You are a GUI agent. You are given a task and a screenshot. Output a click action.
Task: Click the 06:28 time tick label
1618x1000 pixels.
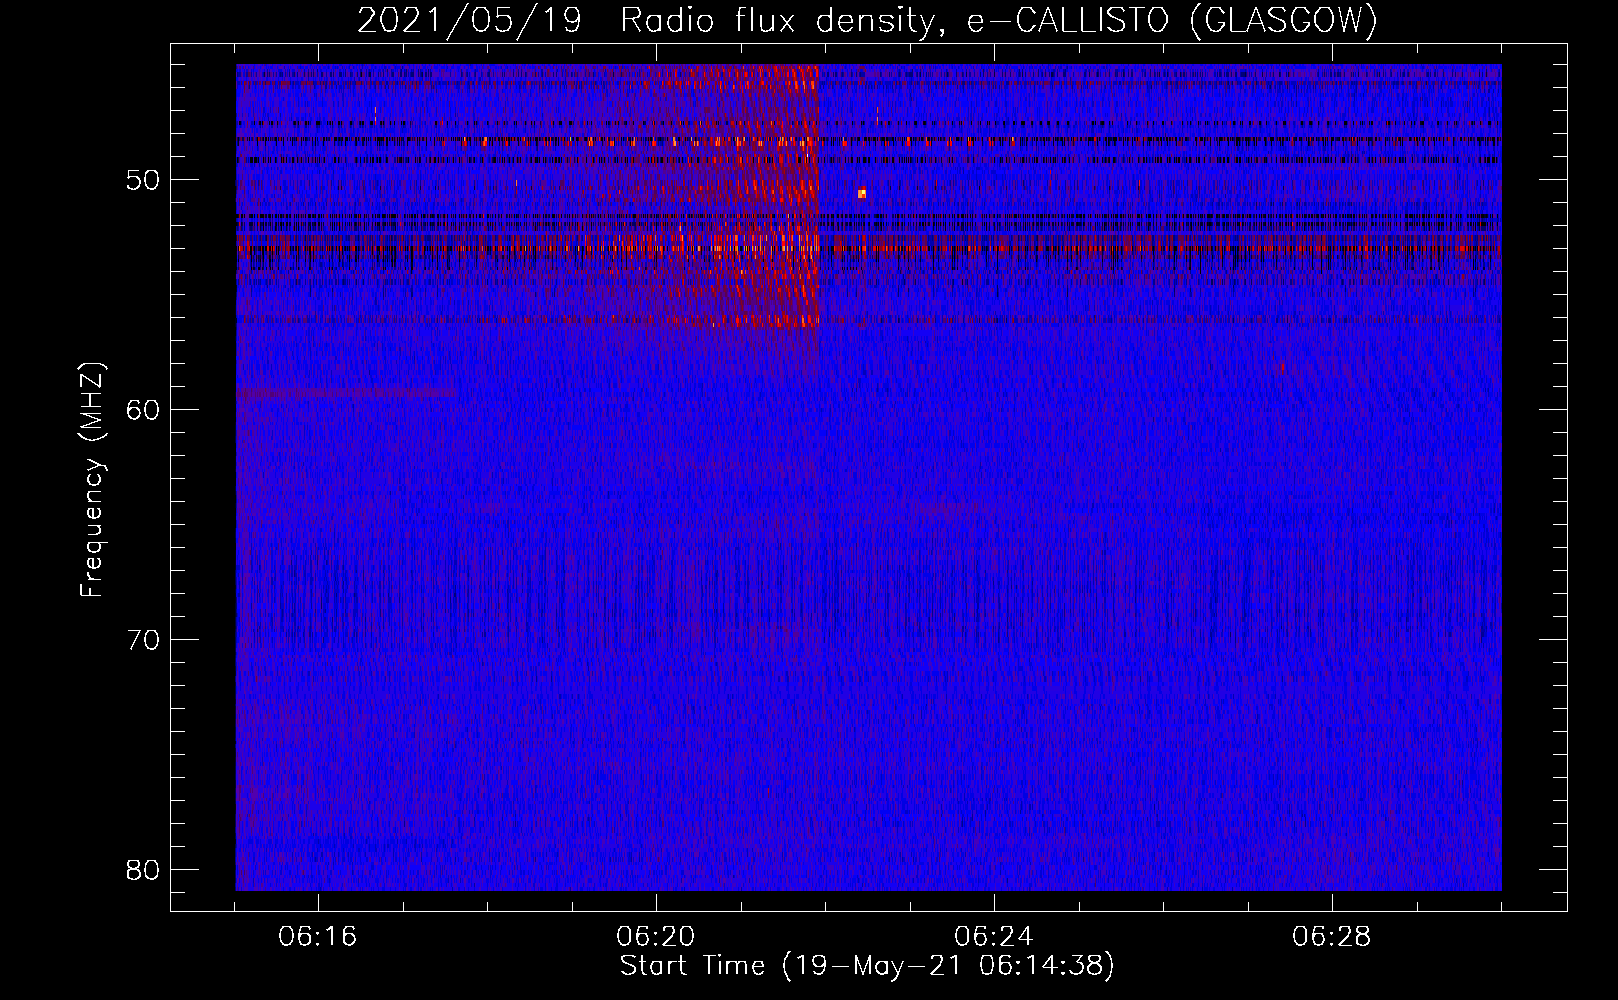tap(1332, 938)
